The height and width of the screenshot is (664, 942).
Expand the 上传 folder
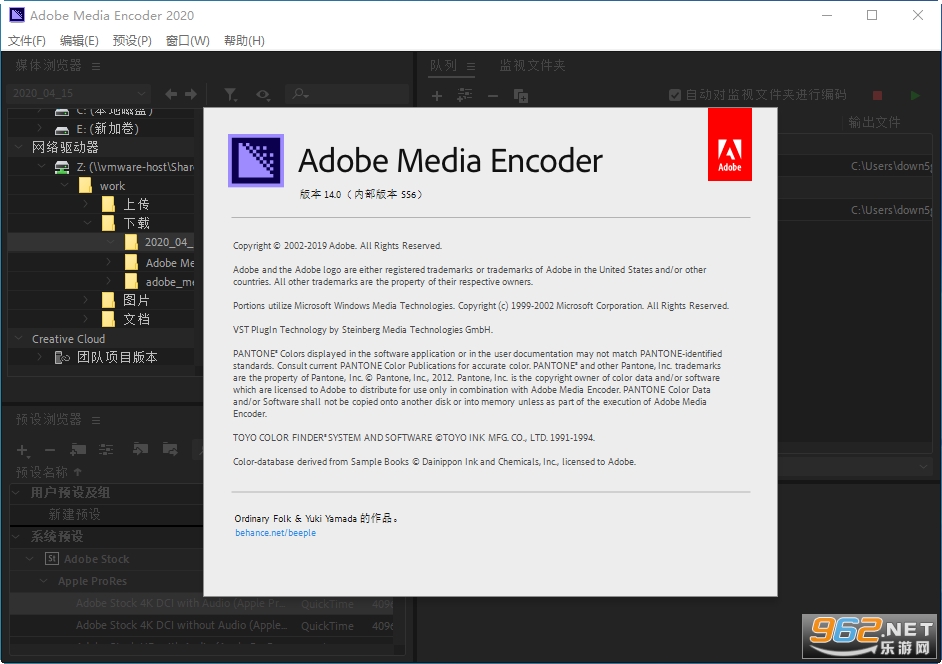(86, 204)
